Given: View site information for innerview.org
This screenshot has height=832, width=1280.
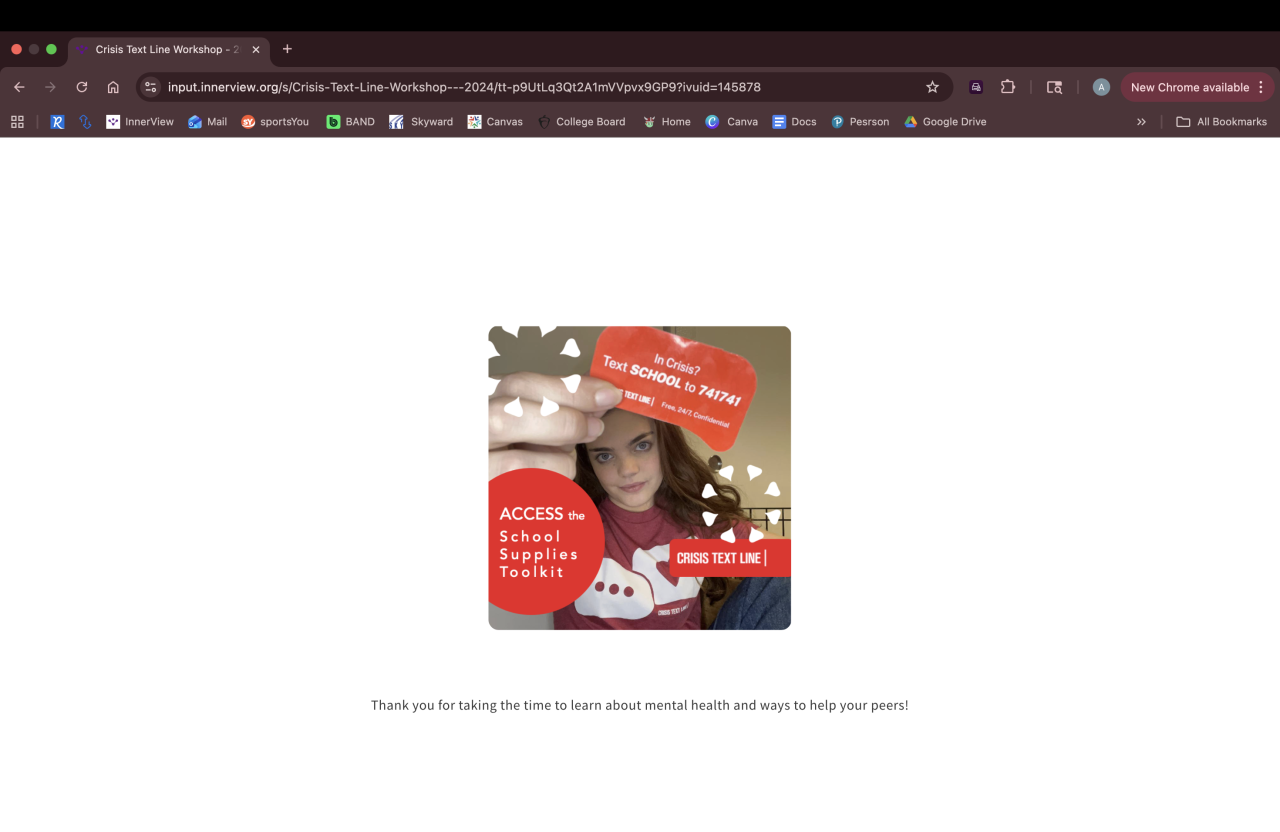Looking at the screenshot, I should click(x=150, y=87).
